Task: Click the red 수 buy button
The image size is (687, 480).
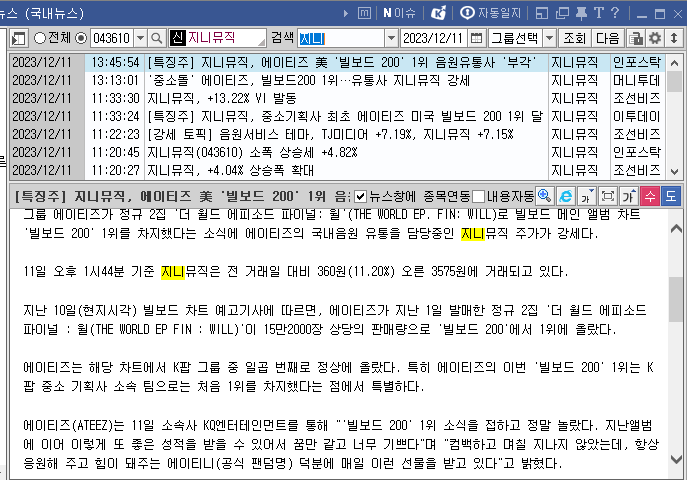Action: click(650, 196)
